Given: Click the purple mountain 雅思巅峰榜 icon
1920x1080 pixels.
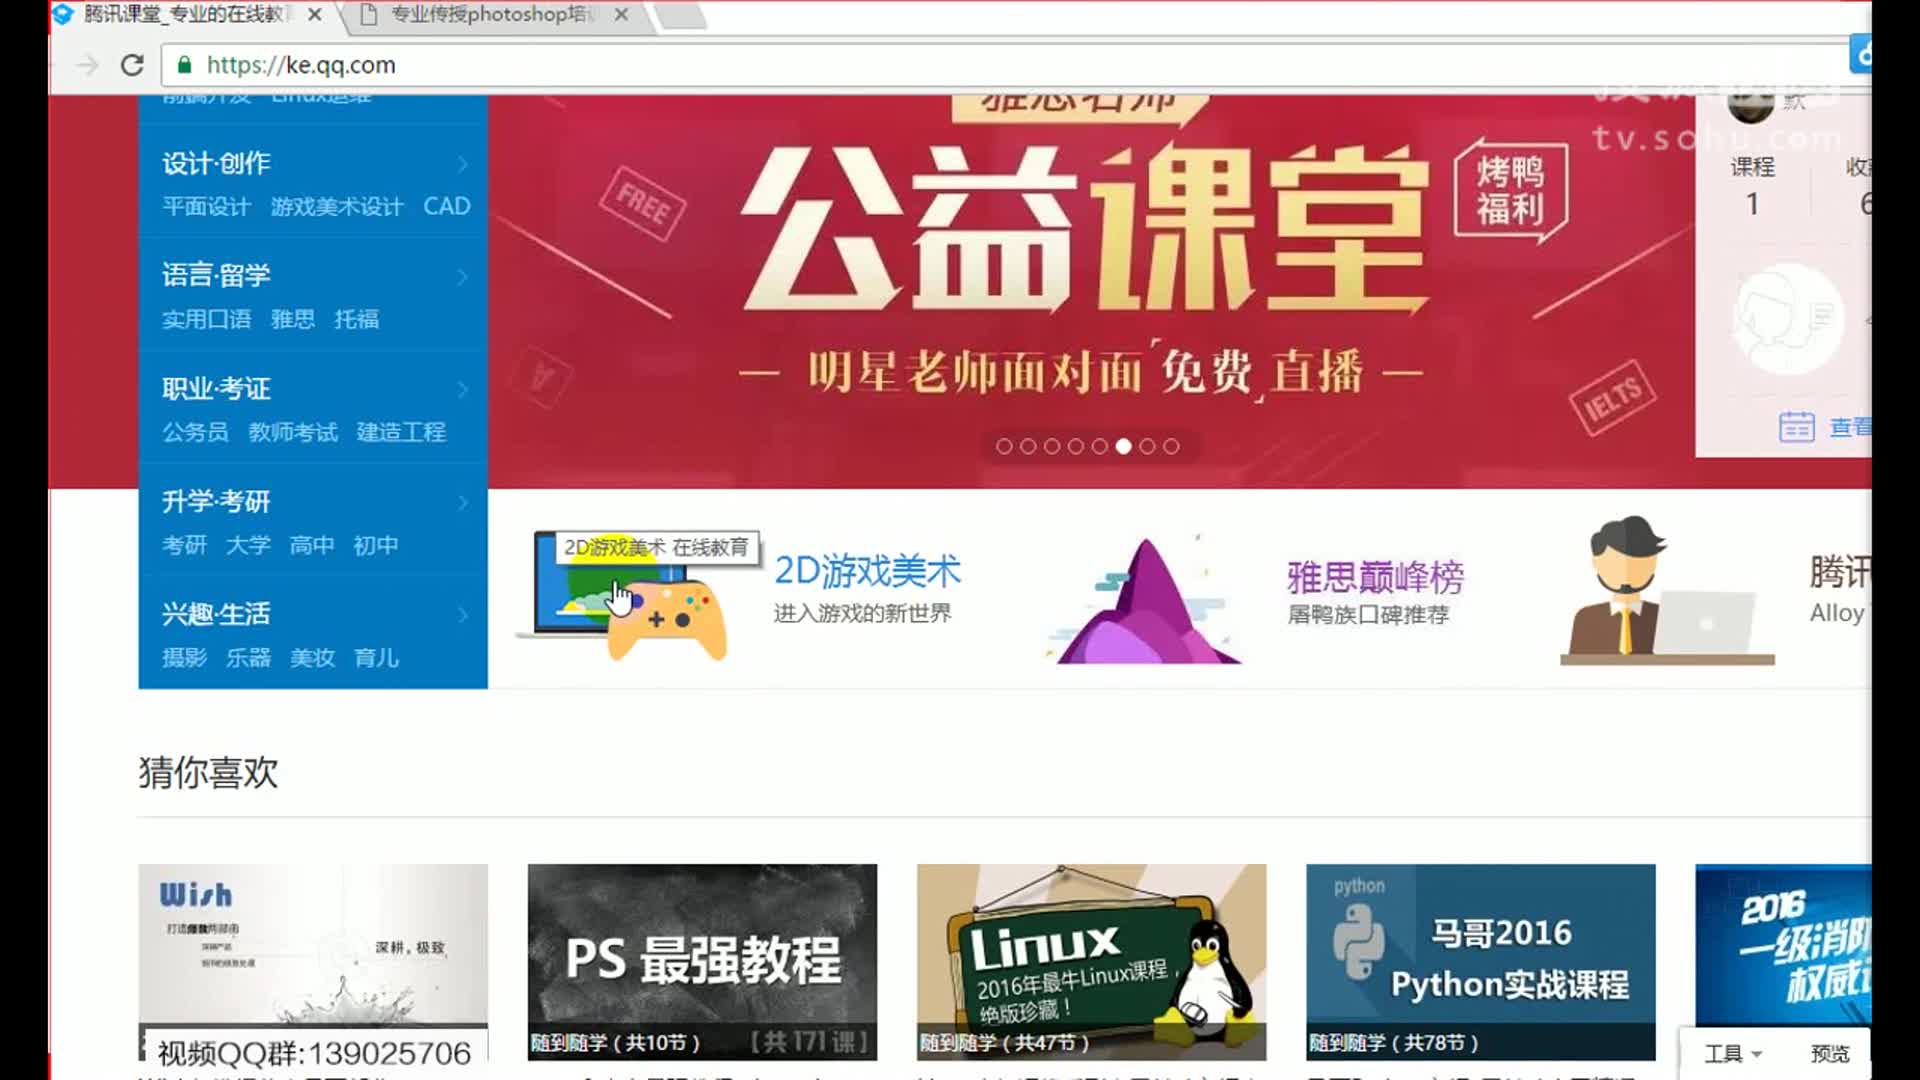Looking at the screenshot, I should (x=1146, y=600).
